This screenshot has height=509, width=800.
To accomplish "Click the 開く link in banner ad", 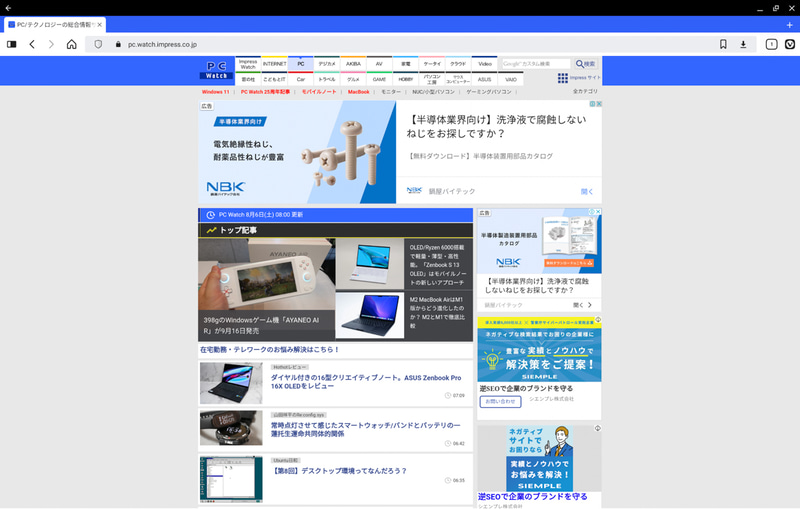I will 587,192.
